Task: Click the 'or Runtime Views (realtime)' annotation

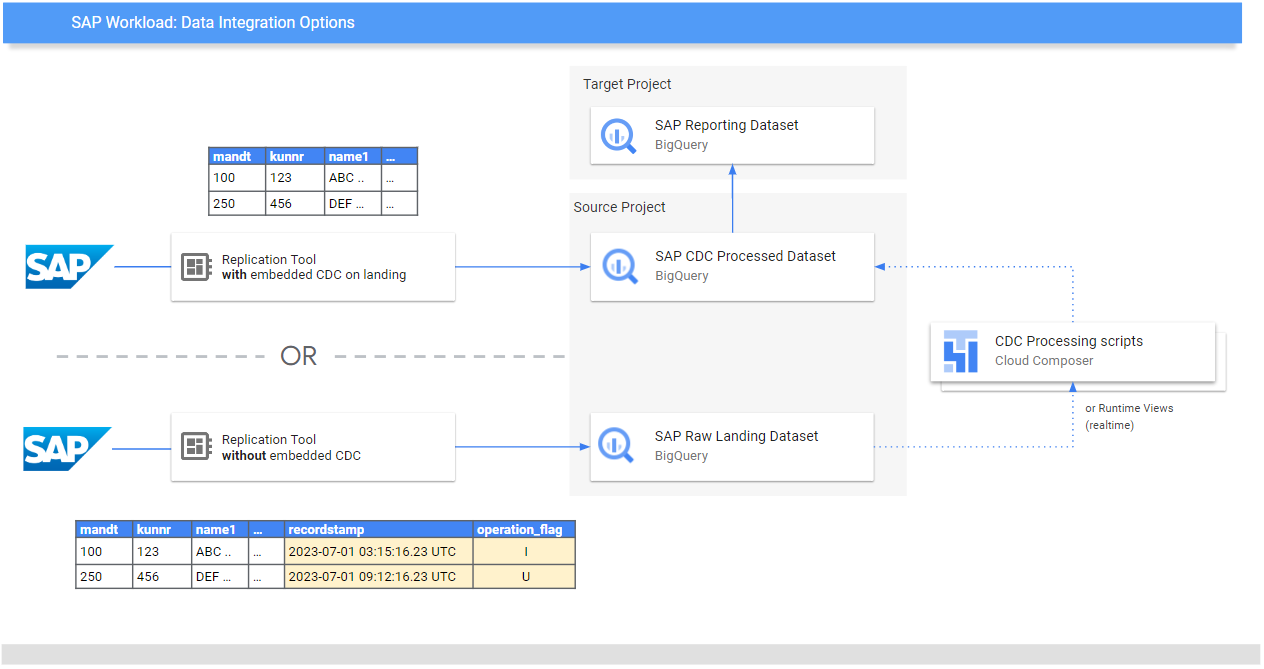Action: 1130,414
